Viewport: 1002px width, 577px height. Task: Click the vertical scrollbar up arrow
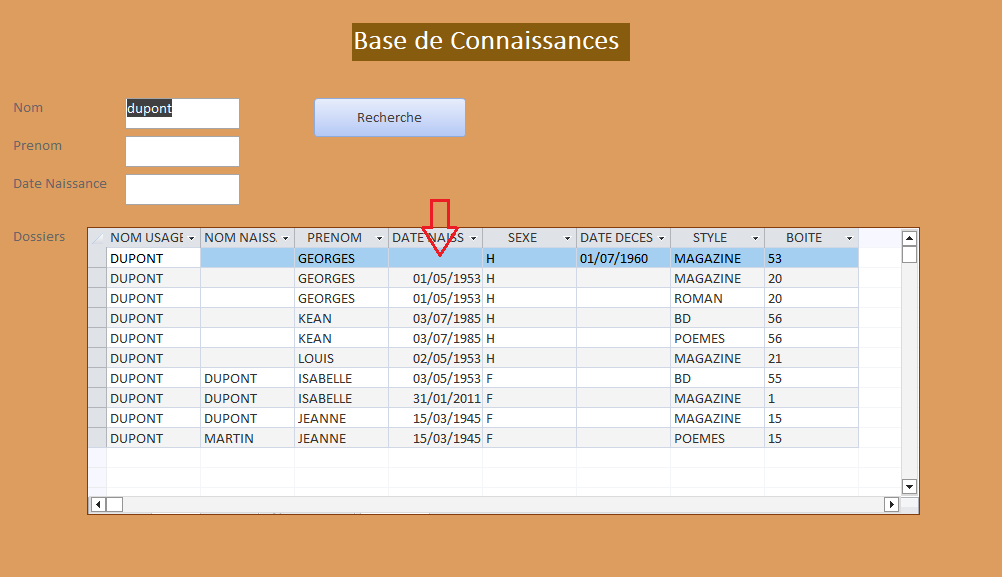click(909, 238)
